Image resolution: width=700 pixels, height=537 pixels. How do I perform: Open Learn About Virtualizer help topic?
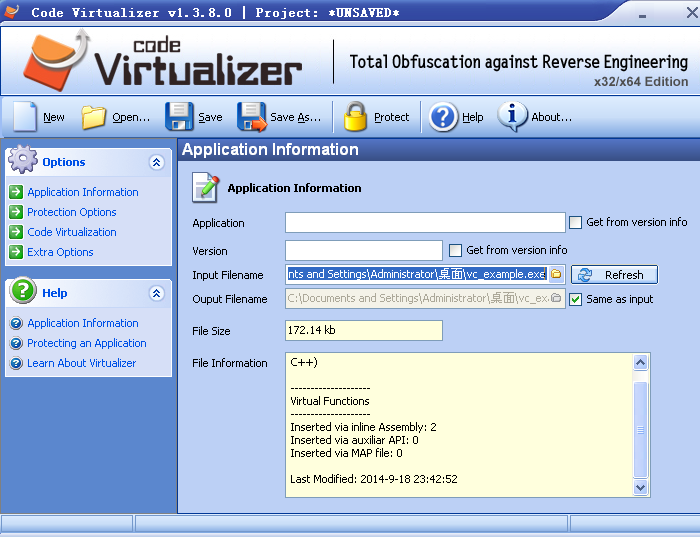point(82,363)
